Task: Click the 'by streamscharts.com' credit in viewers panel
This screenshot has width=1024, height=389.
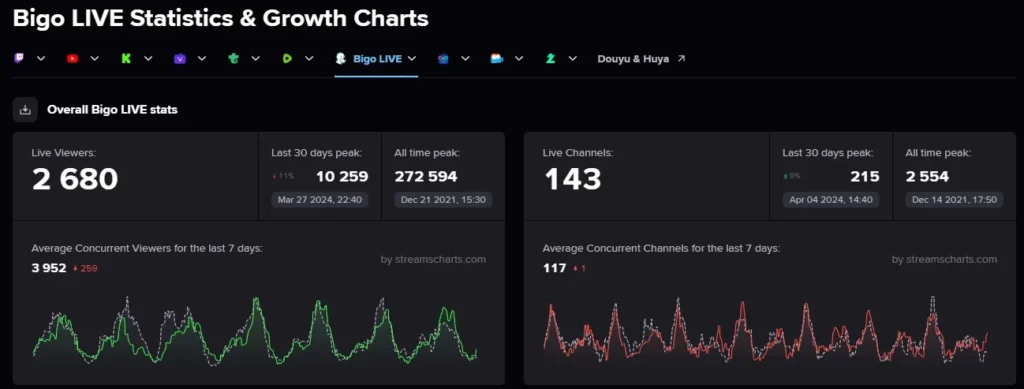Action: click(x=433, y=259)
